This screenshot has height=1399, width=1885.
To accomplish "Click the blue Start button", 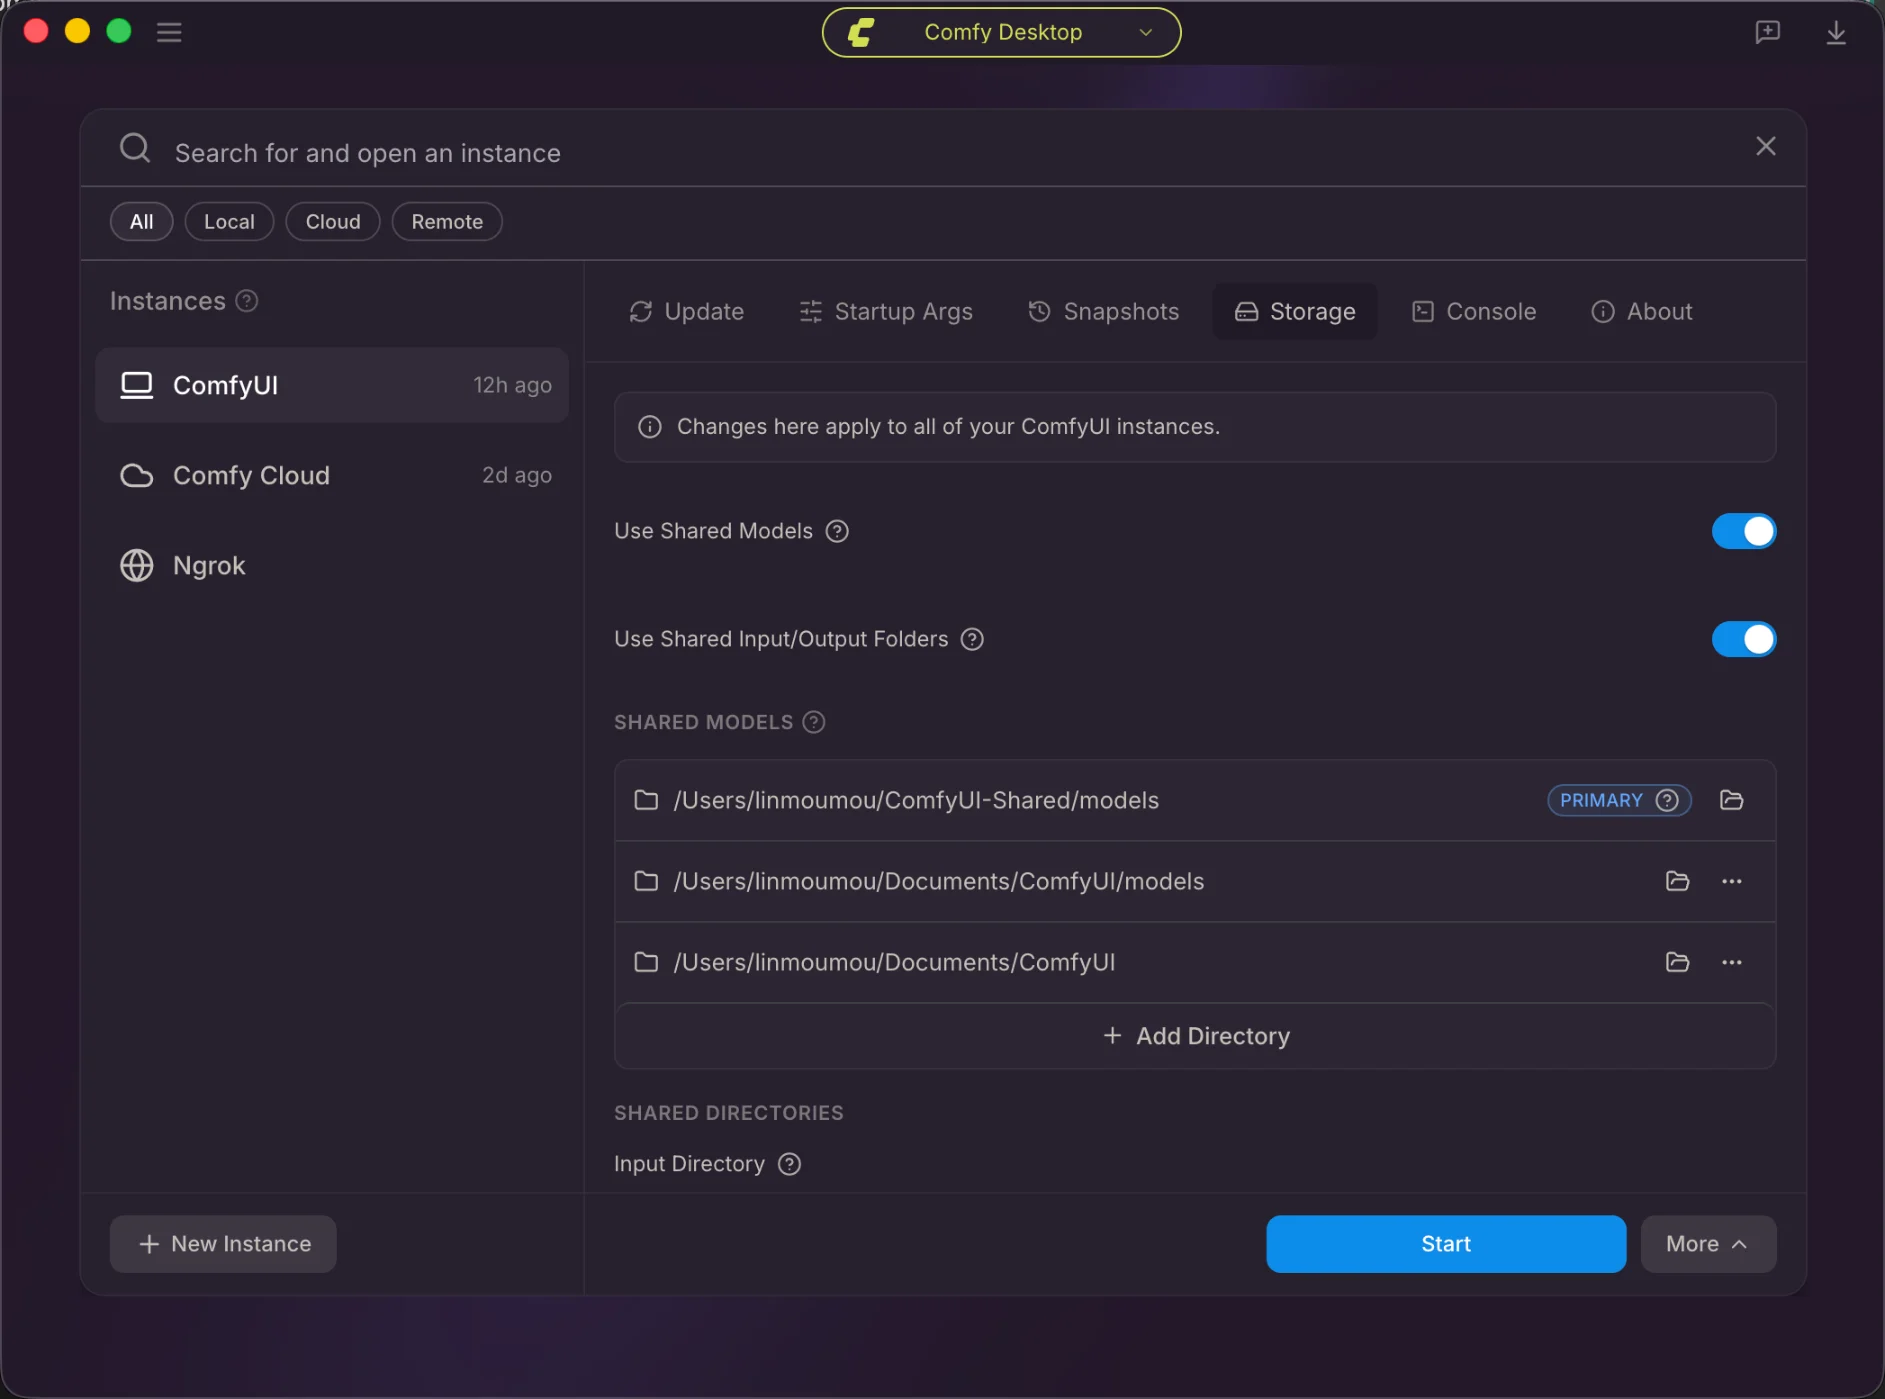I will [x=1446, y=1244].
